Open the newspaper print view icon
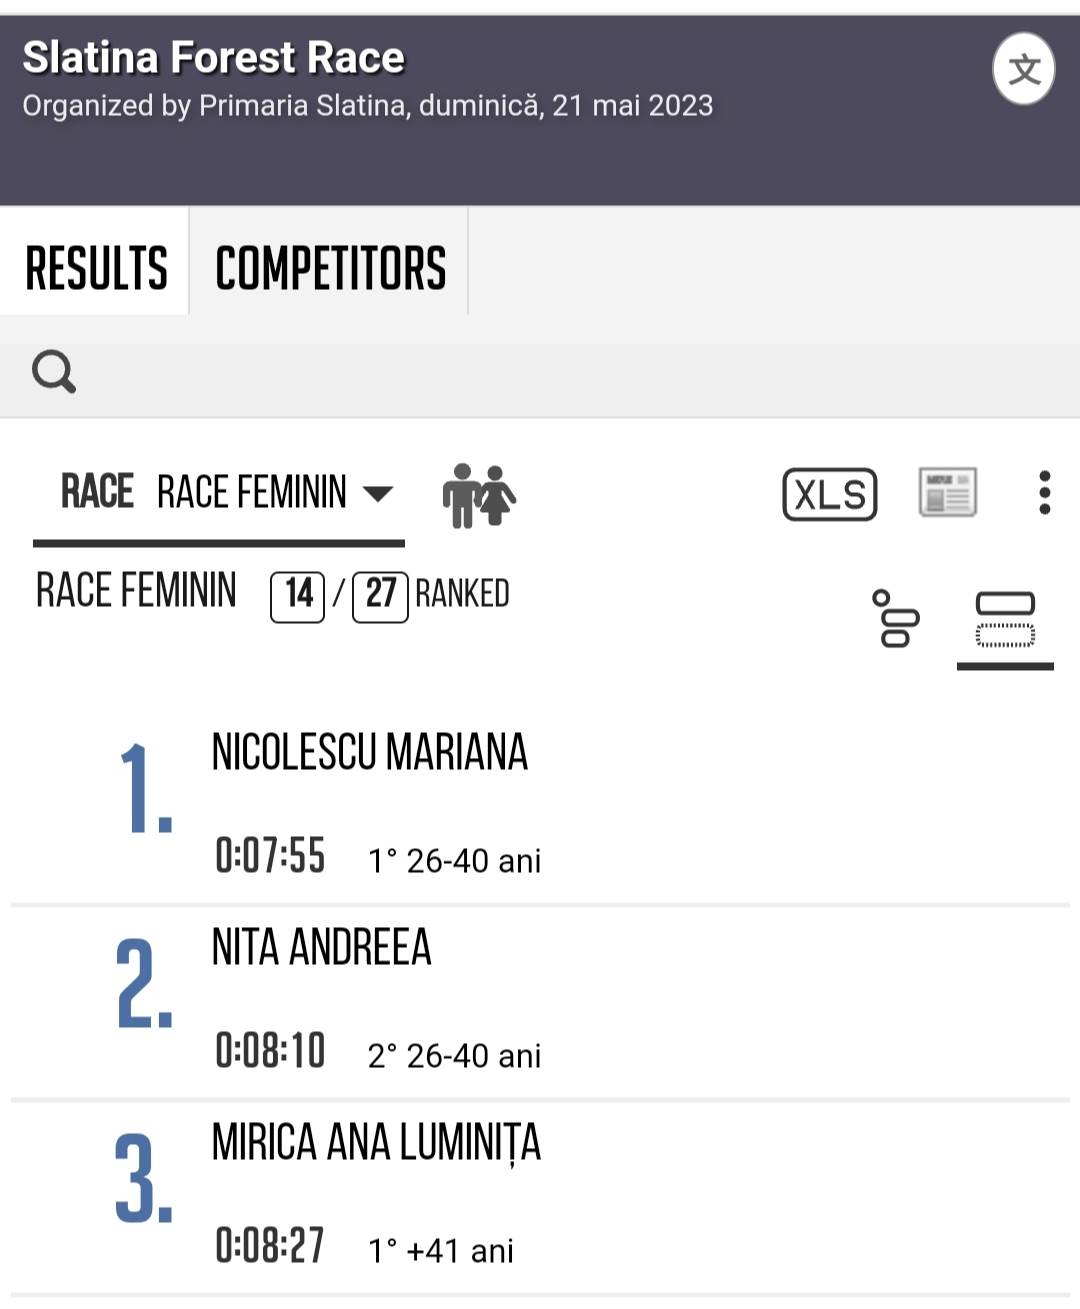 point(947,492)
